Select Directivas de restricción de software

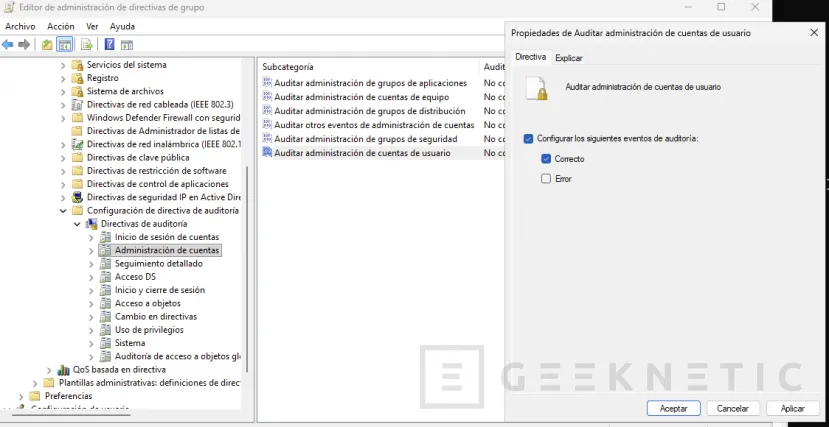(x=156, y=171)
